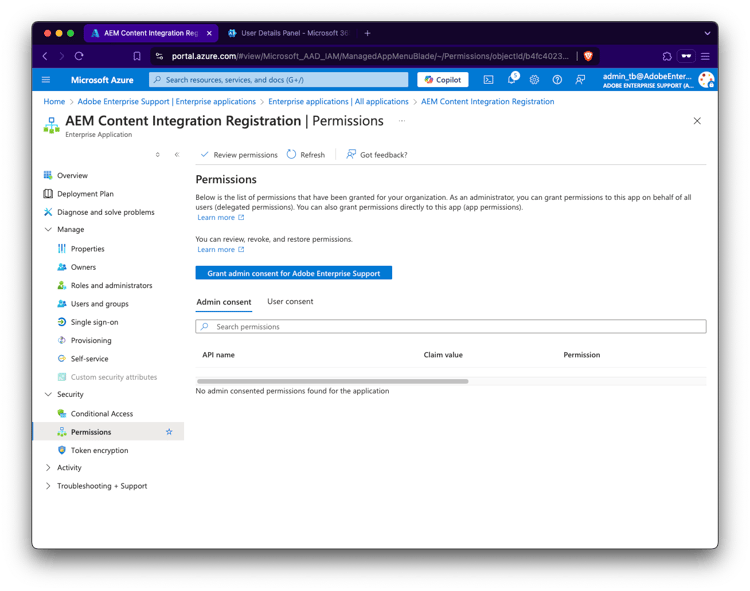Go to Home breadcrumb
This screenshot has width=750, height=591.
pyautogui.click(x=54, y=101)
